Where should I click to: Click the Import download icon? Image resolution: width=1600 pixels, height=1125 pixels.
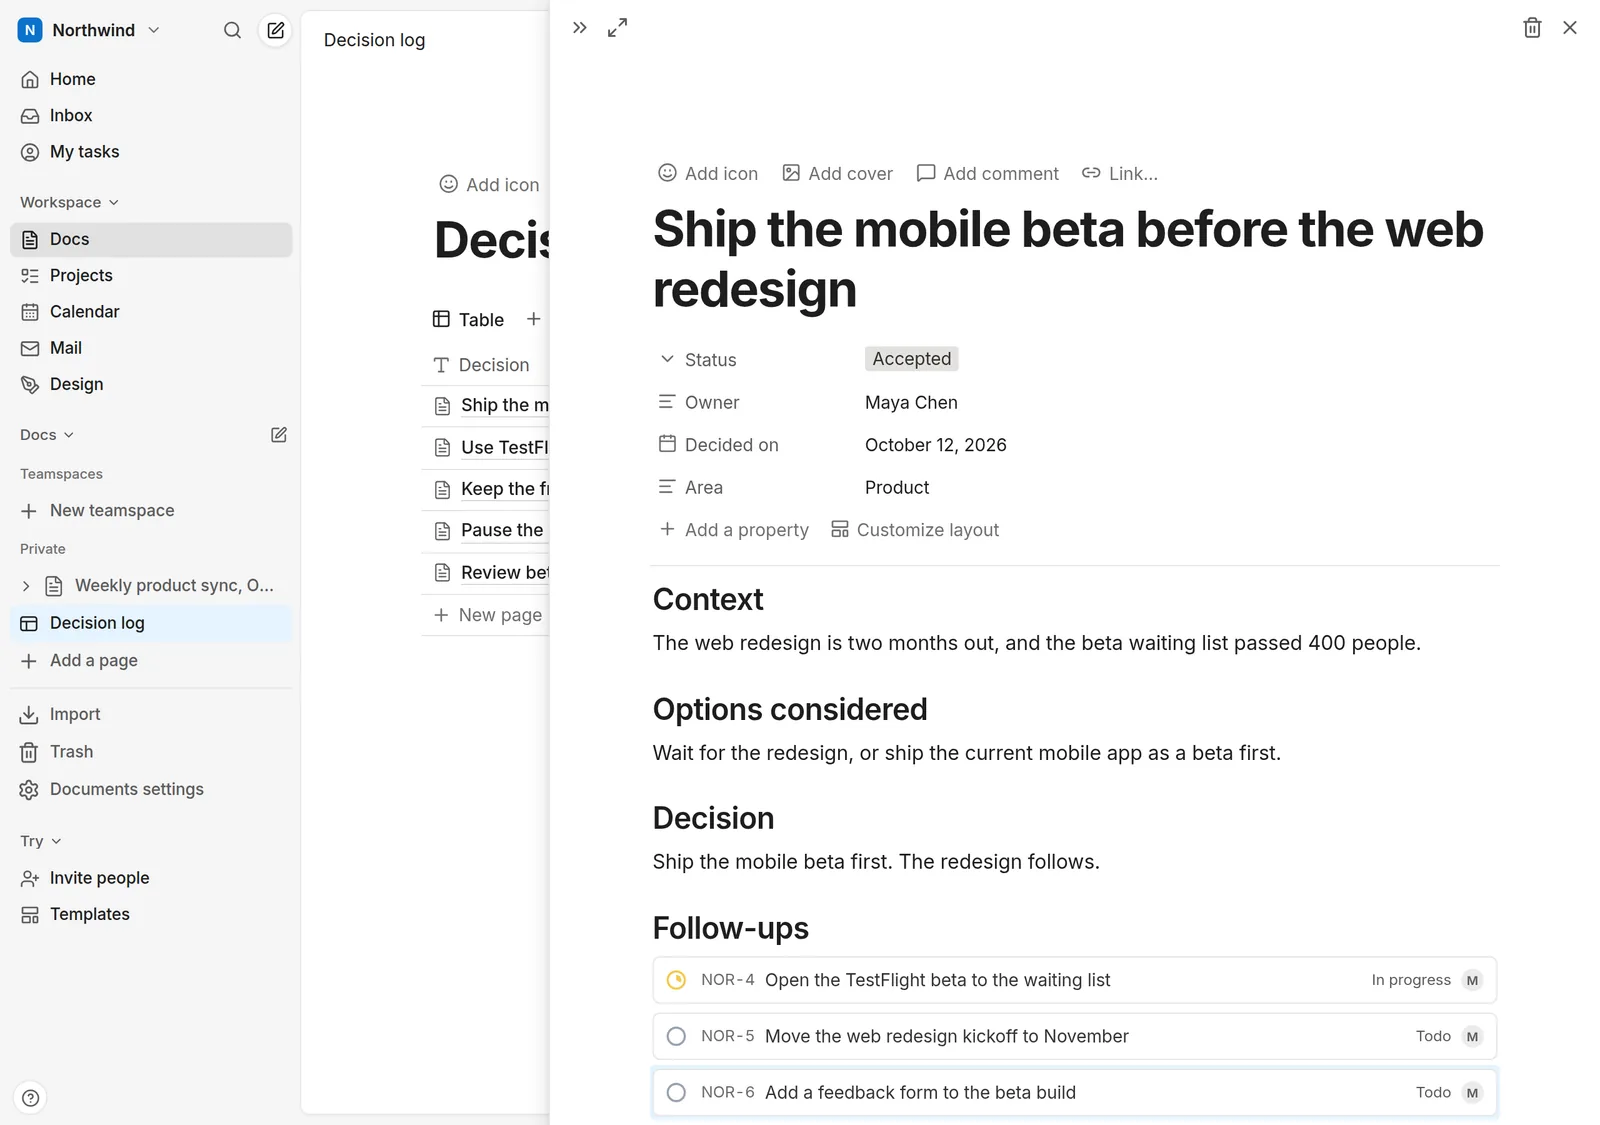coord(30,714)
